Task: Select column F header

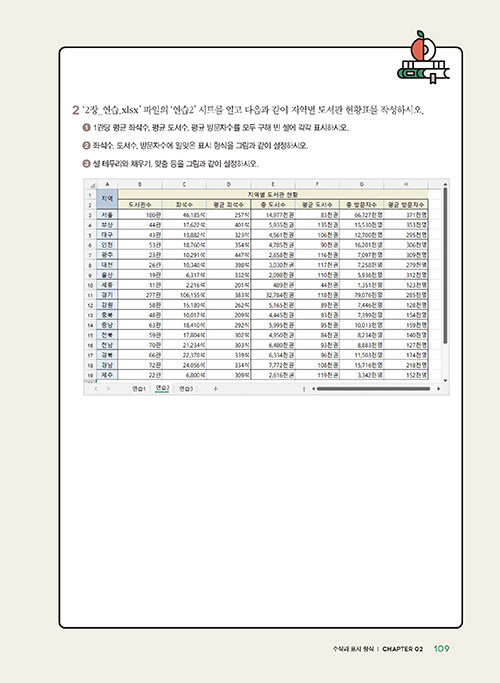Action: click(317, 185)
